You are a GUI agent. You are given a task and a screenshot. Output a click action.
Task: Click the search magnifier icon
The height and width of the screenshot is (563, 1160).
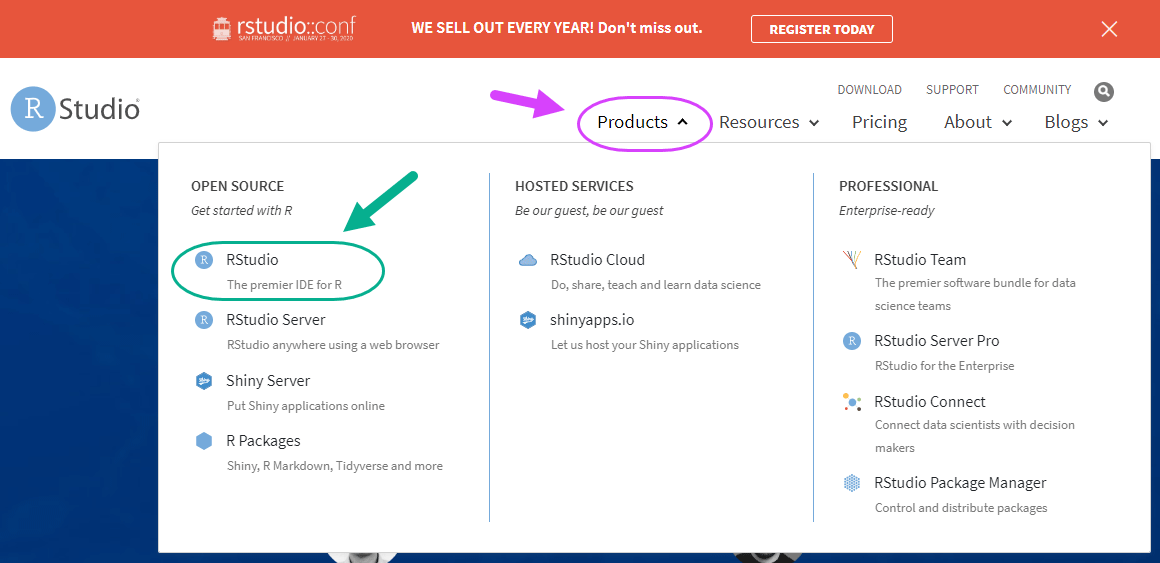coord(1104,92)
